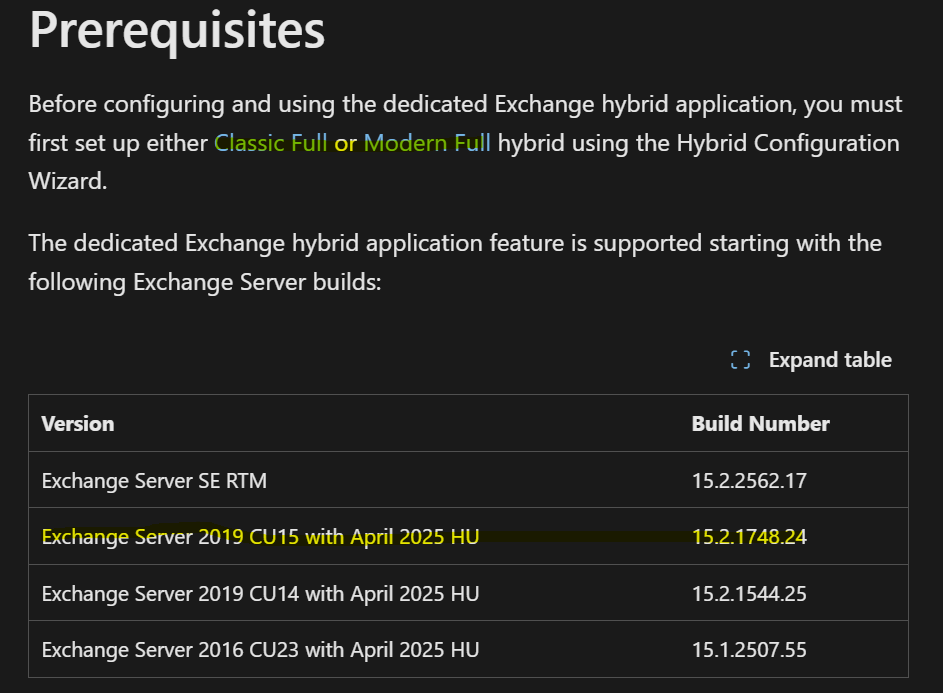Screen dimensions: 943x693
Task: Click the Exchange Server SE RTM cell
Action: point(154,481)
